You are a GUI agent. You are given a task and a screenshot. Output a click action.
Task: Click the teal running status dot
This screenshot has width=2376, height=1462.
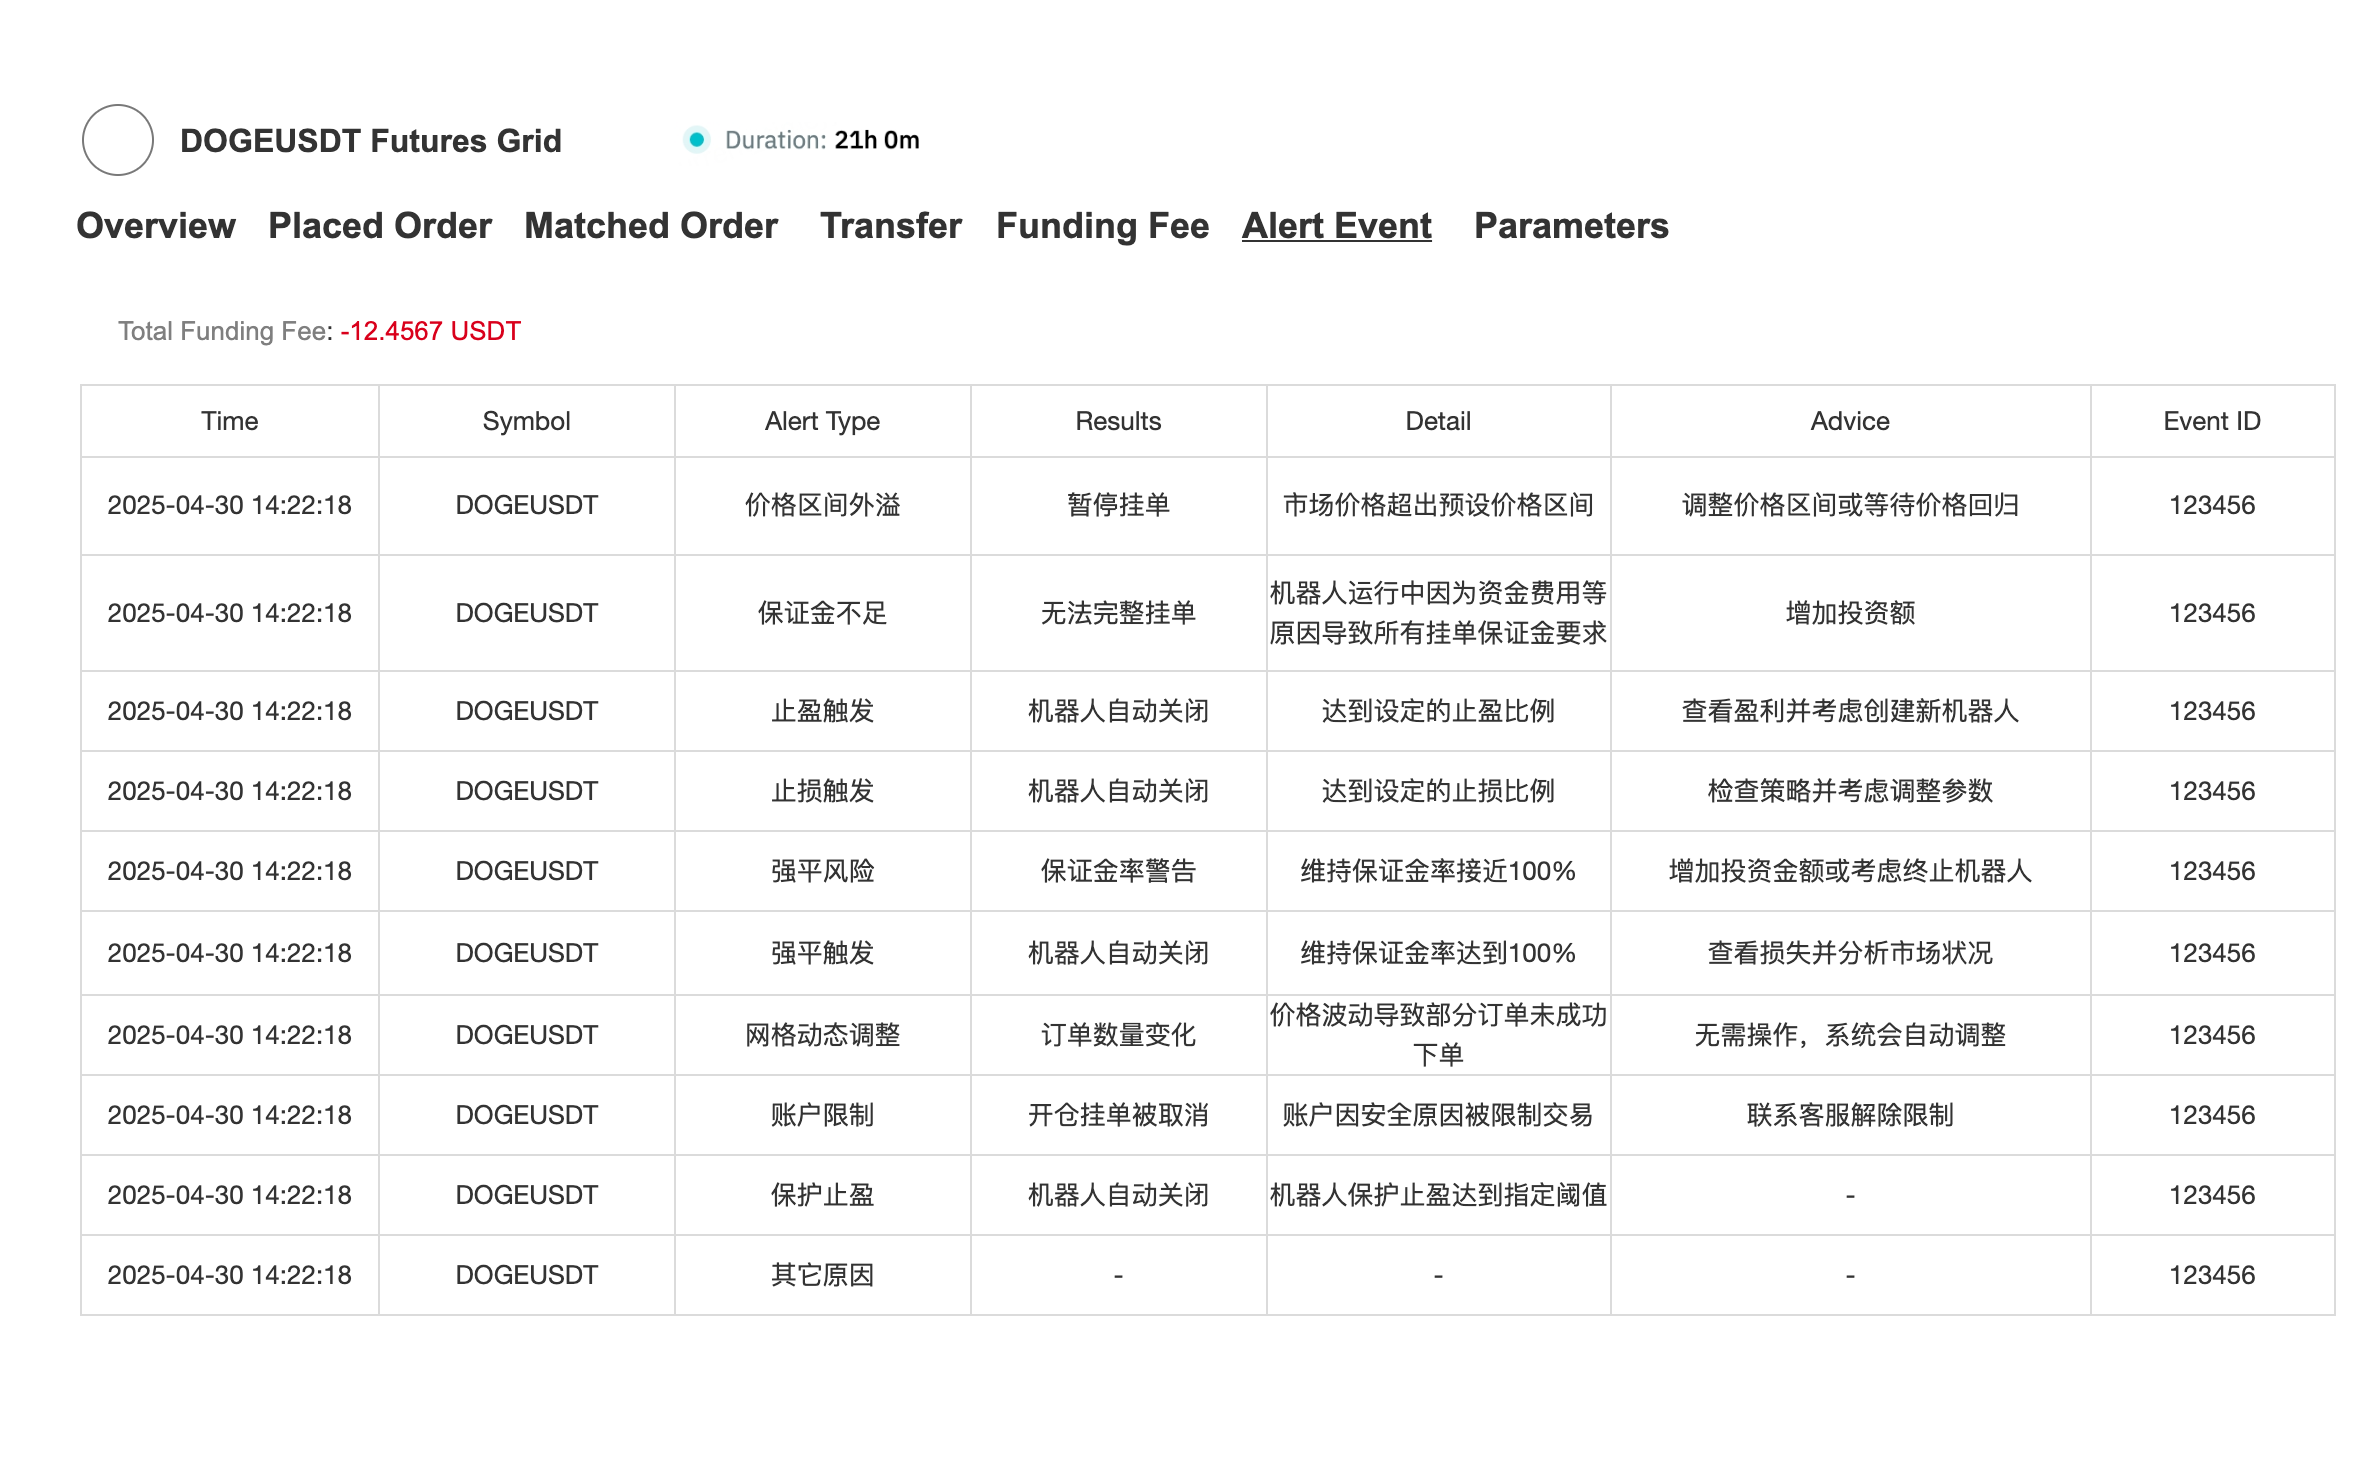pos(696,140)
